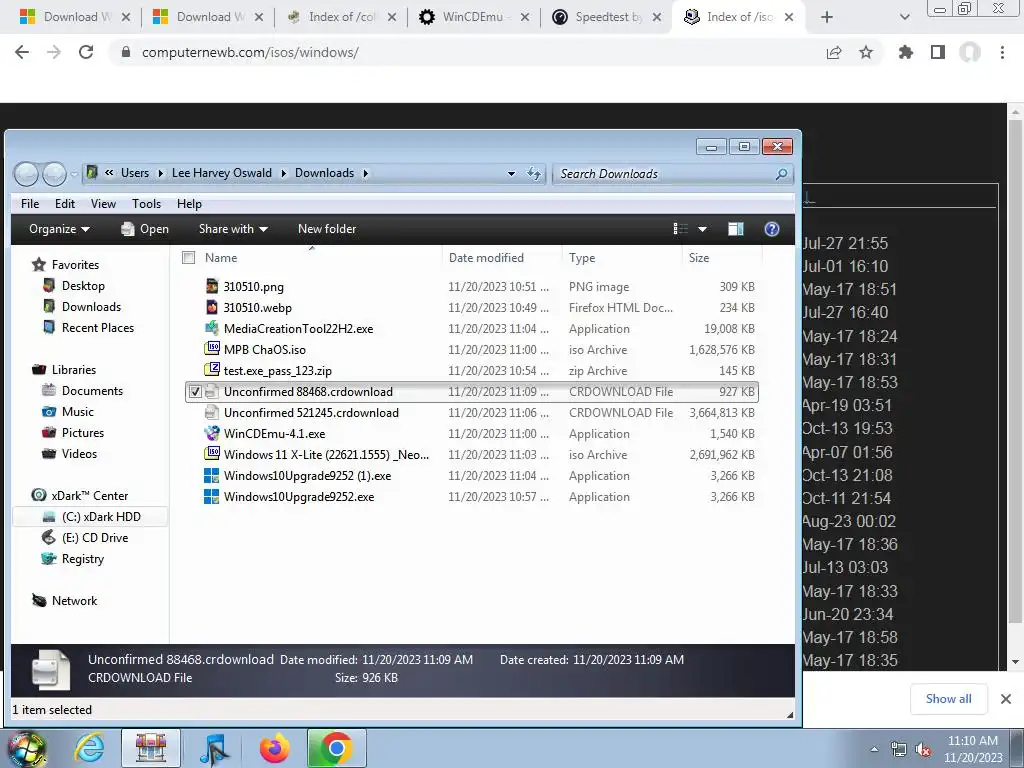Open Music library

pos(77,411)
